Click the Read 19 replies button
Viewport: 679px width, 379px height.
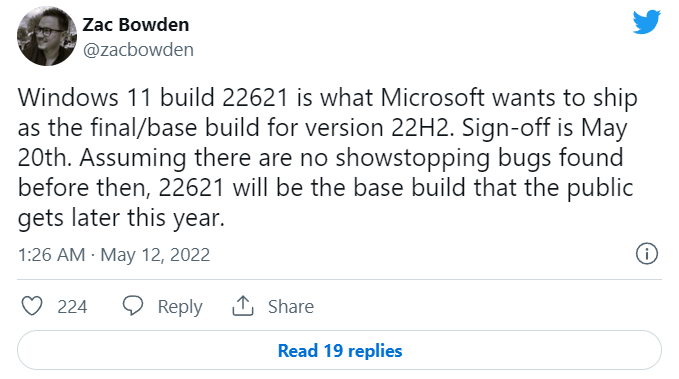(340, 350)
